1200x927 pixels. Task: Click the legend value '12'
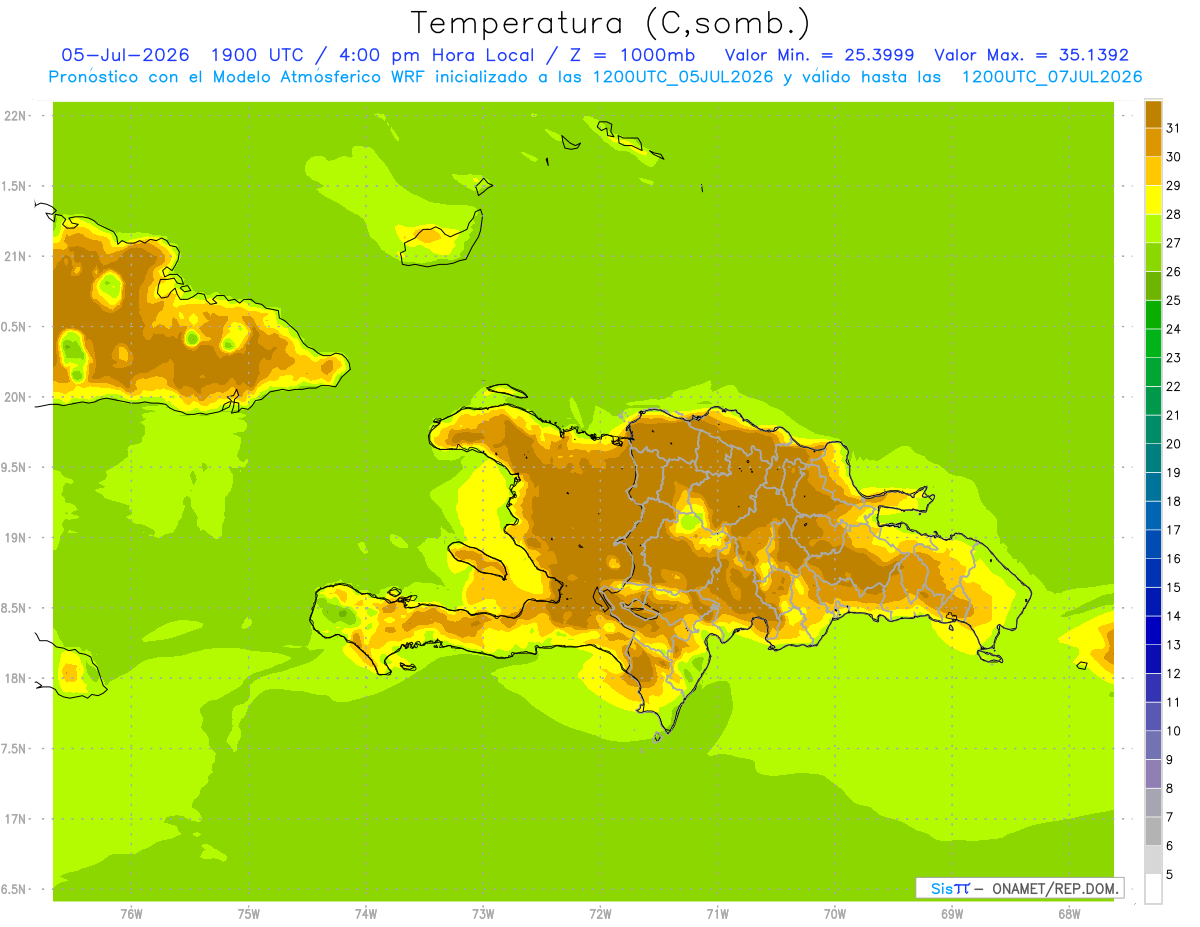pyautogui.click(x=1173, y=674)
